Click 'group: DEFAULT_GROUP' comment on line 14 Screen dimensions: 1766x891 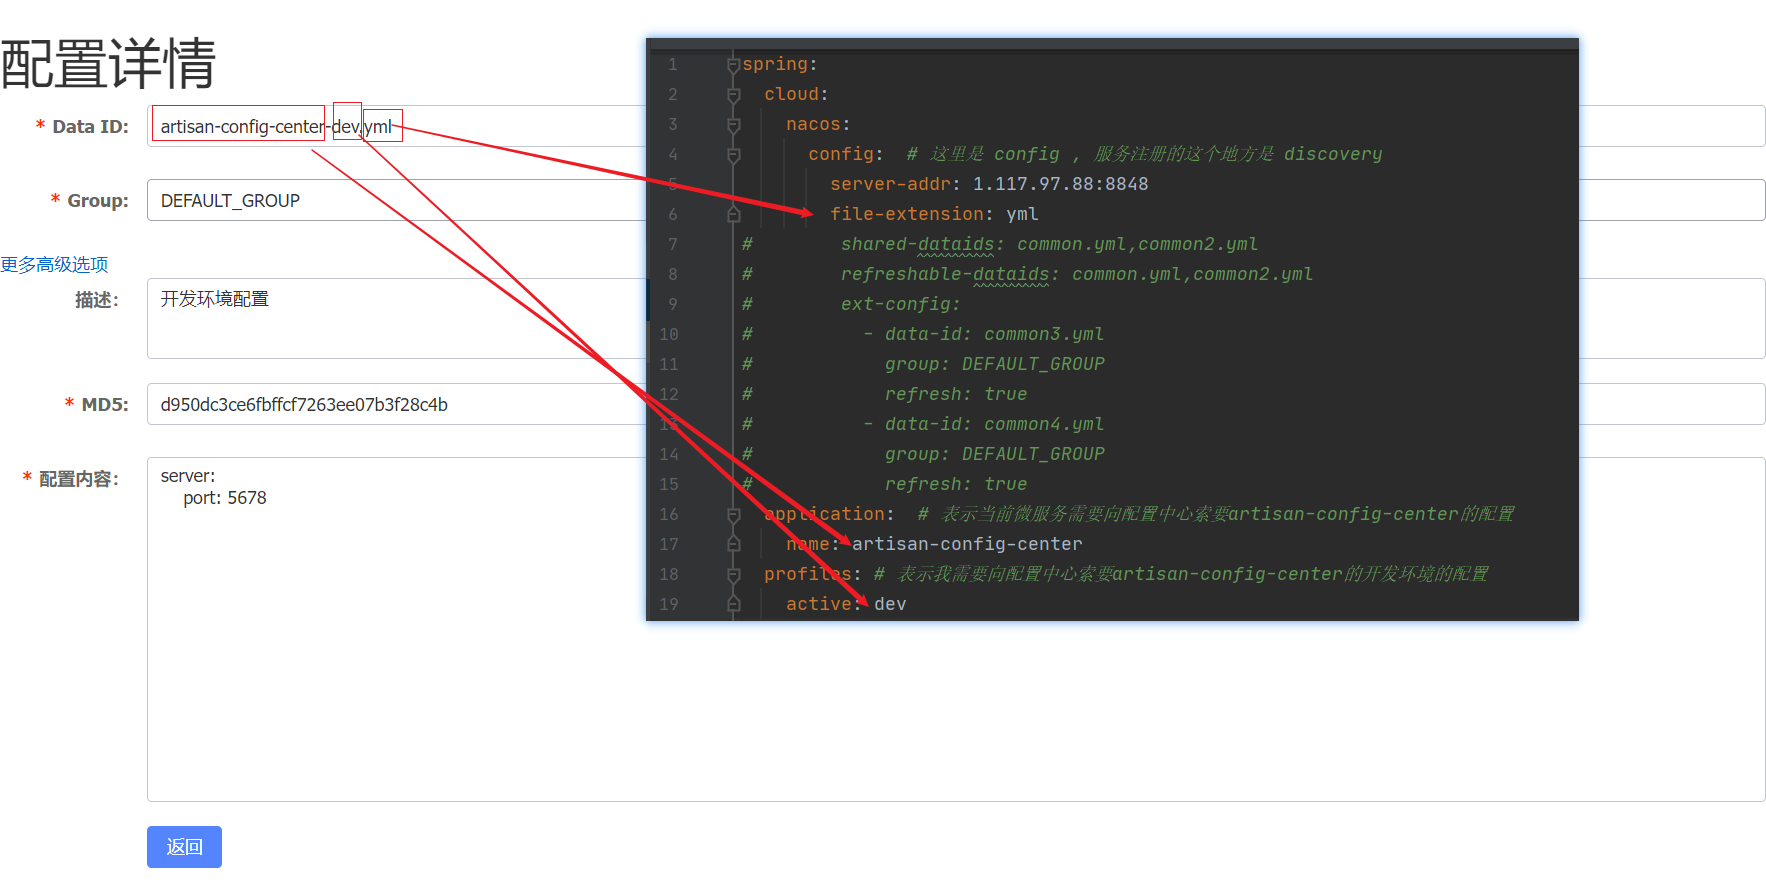pos(994,454)
